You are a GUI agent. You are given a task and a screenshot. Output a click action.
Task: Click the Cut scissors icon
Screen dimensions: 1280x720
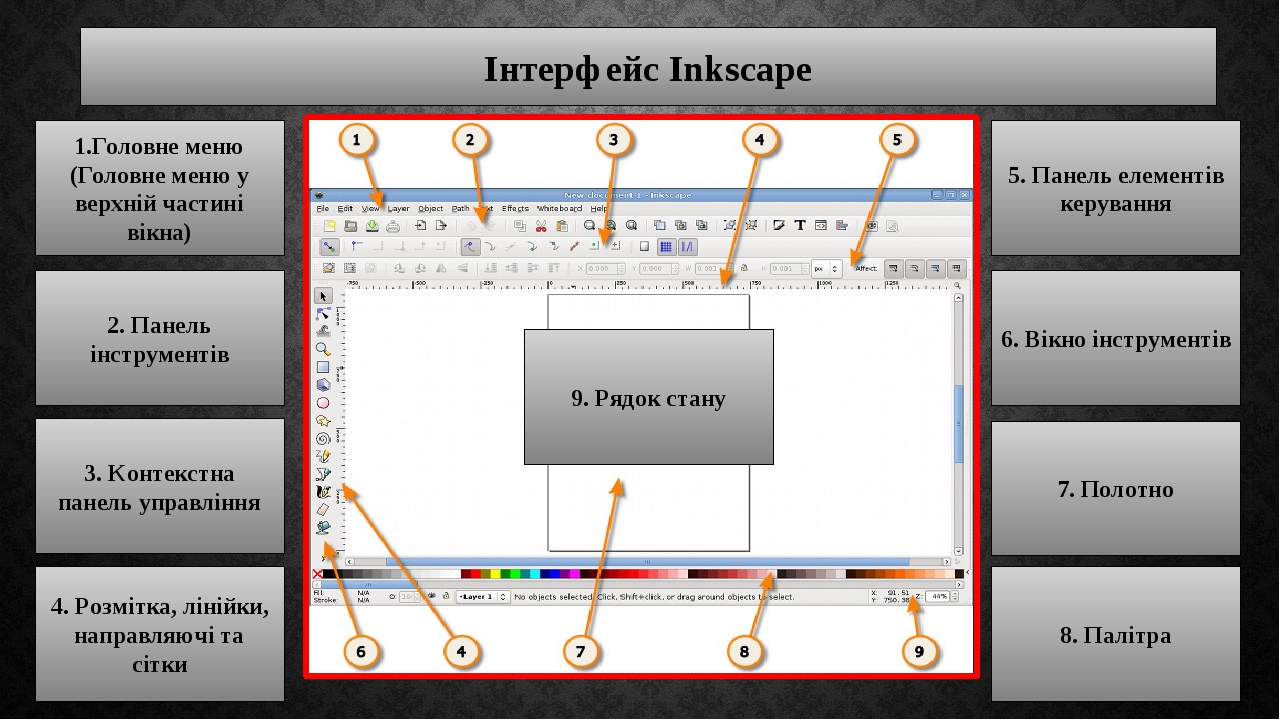[x=541, y=226]
